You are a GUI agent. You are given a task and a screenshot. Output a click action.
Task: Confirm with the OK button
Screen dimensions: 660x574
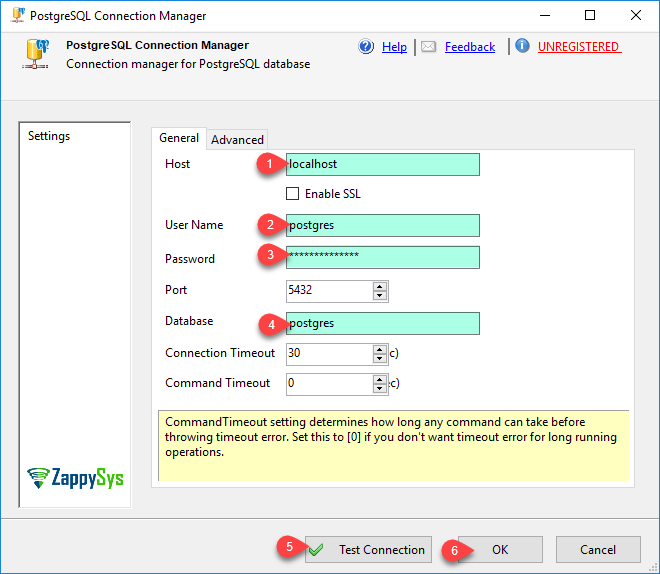(x=500, y=549)
